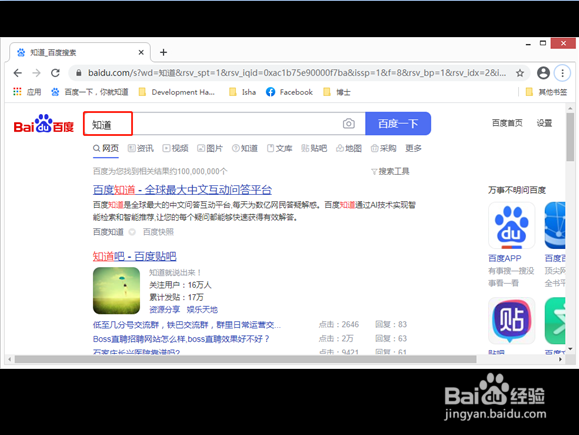This screenshot has width=579, height=435.
Task: Click the padlock site info icon
Action: tap(78, 73)
